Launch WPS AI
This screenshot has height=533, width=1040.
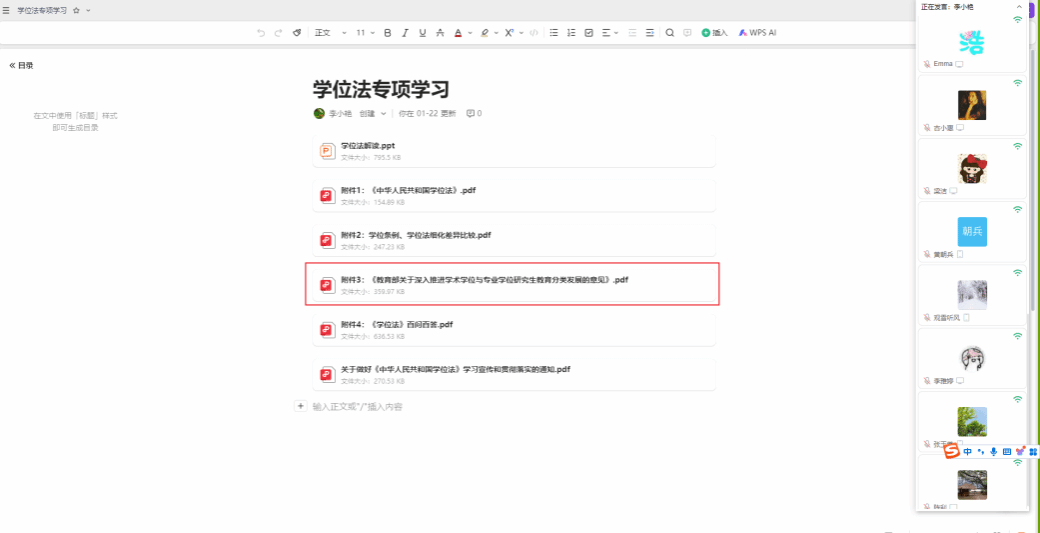point(757,33)
